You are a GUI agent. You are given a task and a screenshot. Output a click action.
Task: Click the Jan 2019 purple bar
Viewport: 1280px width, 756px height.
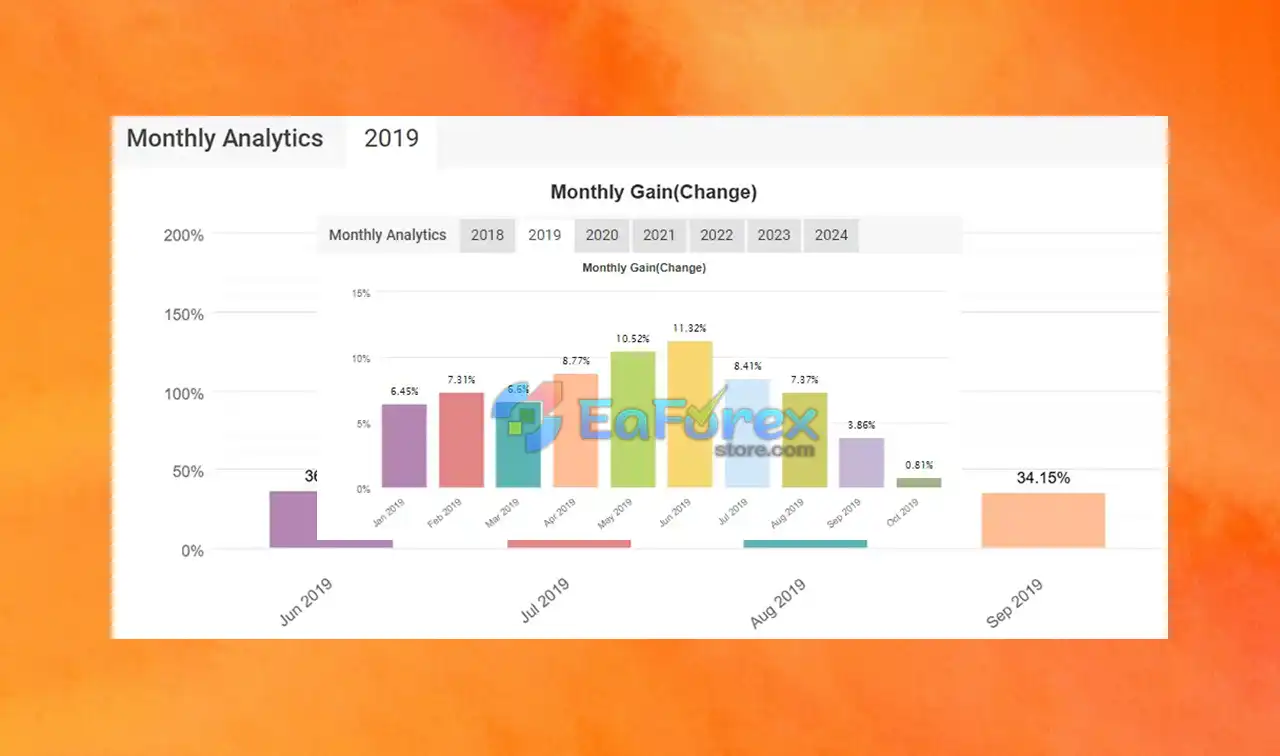point(404,446)
